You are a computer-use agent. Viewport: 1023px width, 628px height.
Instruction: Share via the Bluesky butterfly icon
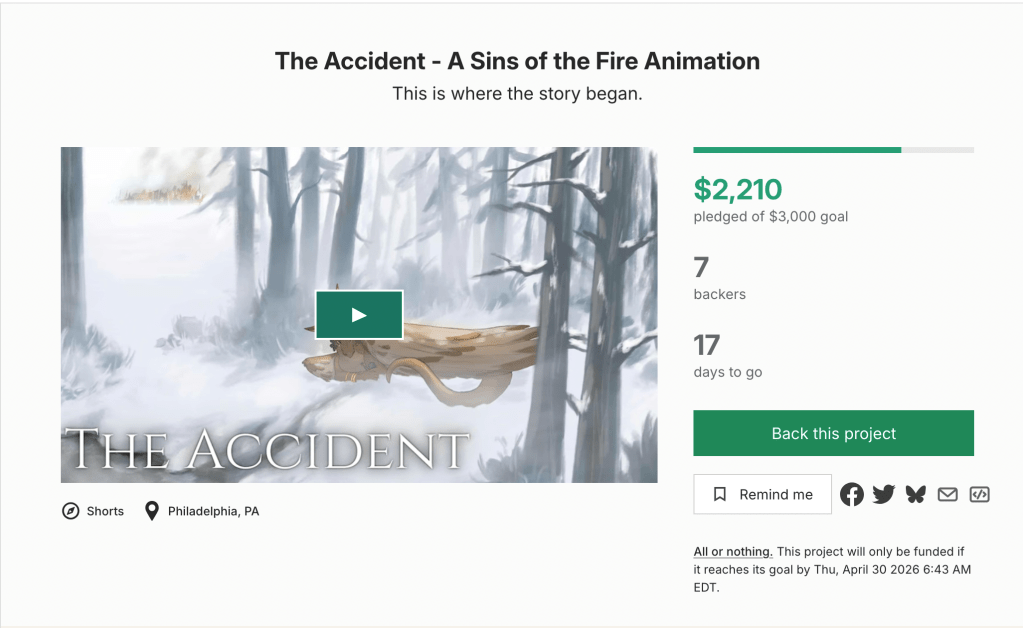click(915, 494)
